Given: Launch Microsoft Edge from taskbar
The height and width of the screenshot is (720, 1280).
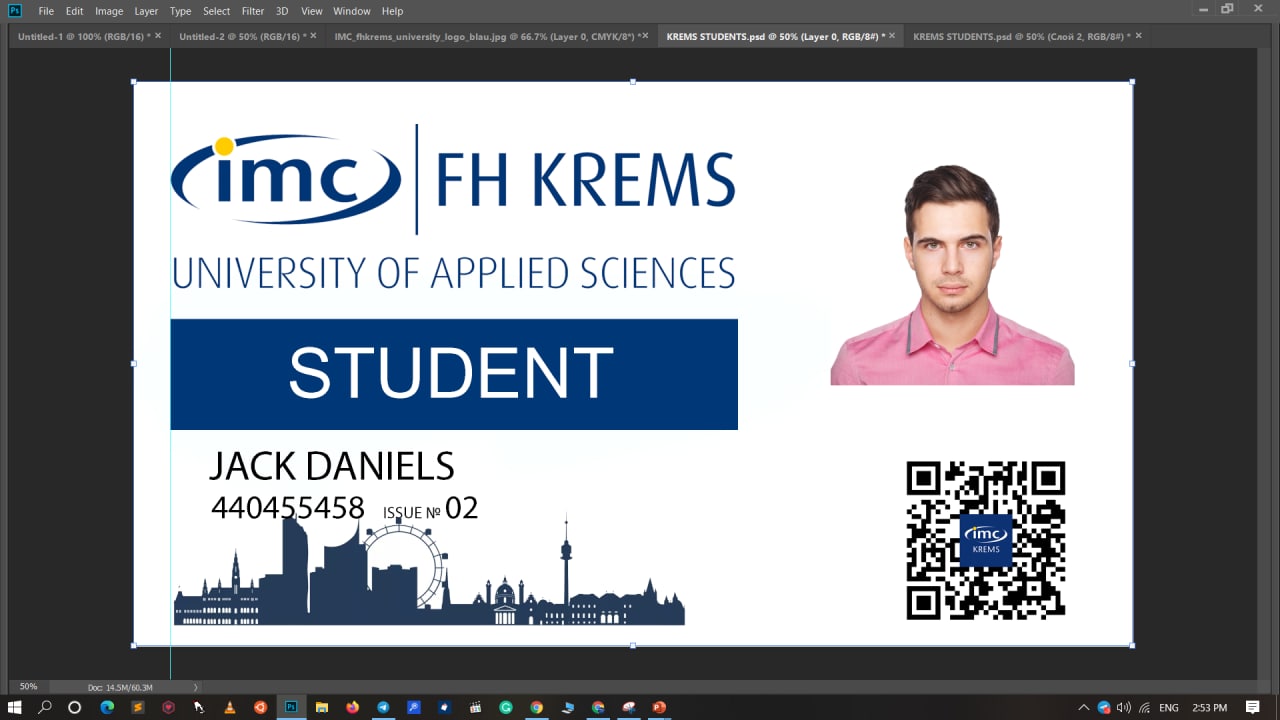Looking at the screenshot, I should pyautogui.click(x=107, y=707).
